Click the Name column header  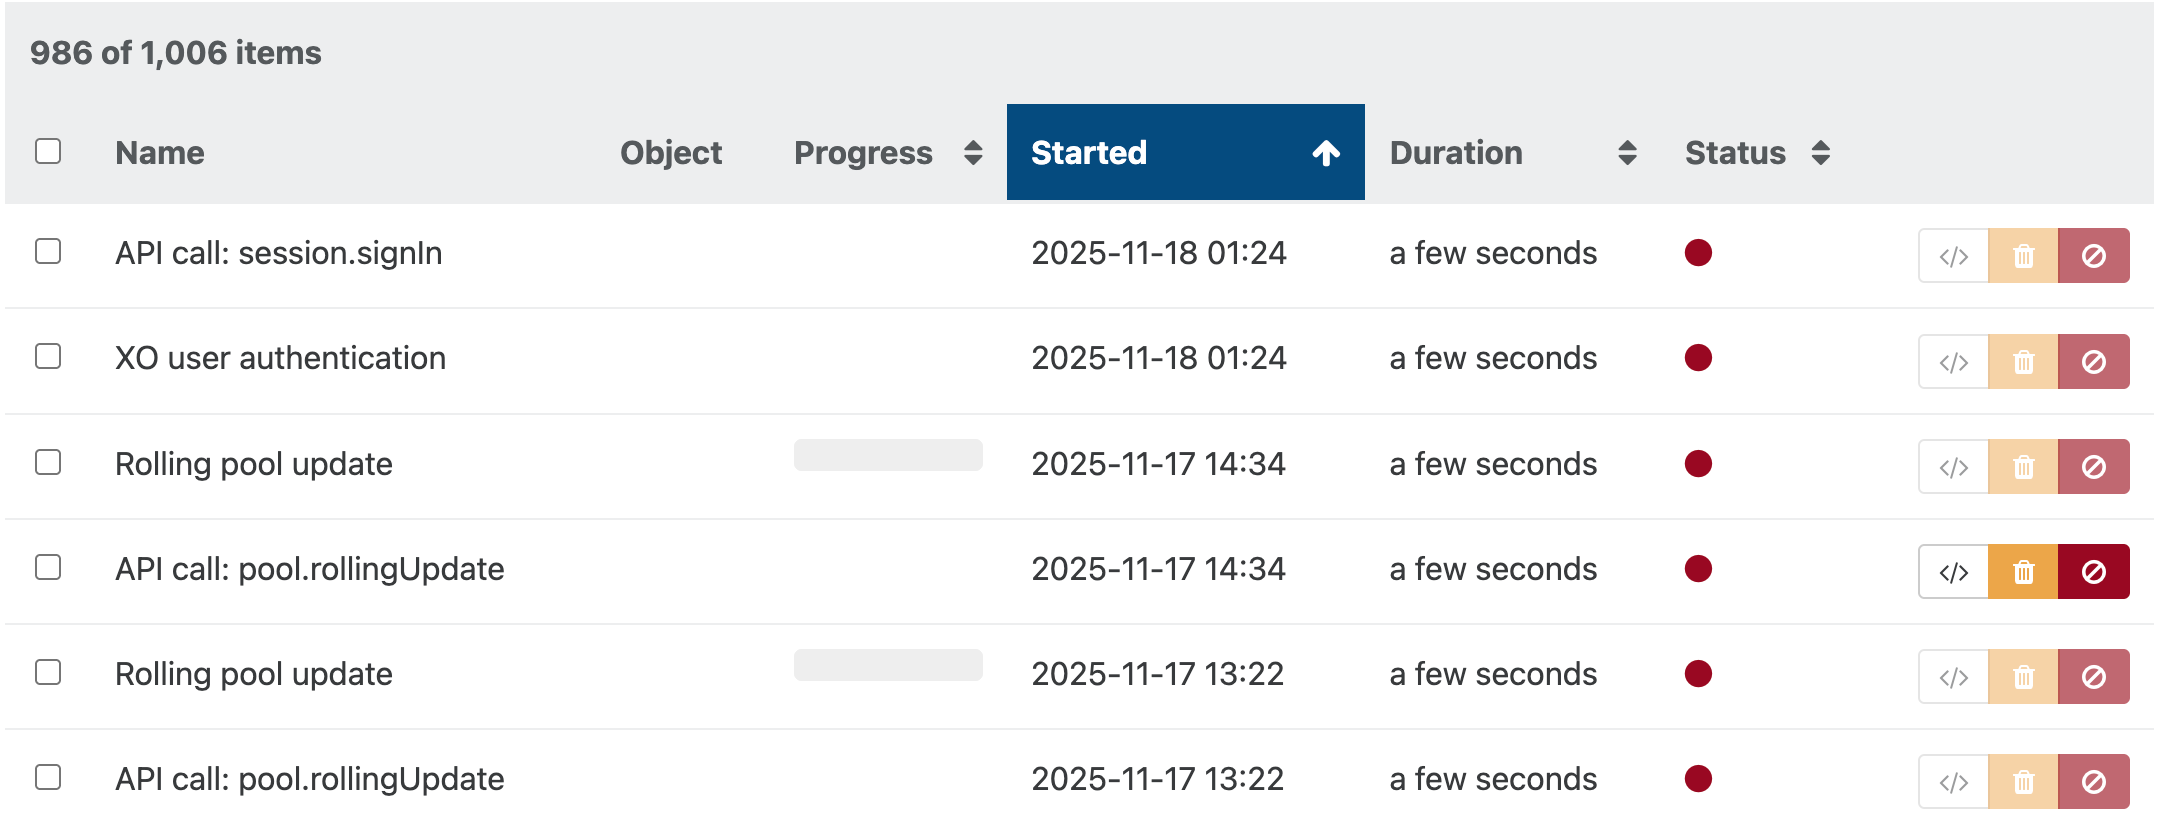pyautogui.click(x=160, y=153)
